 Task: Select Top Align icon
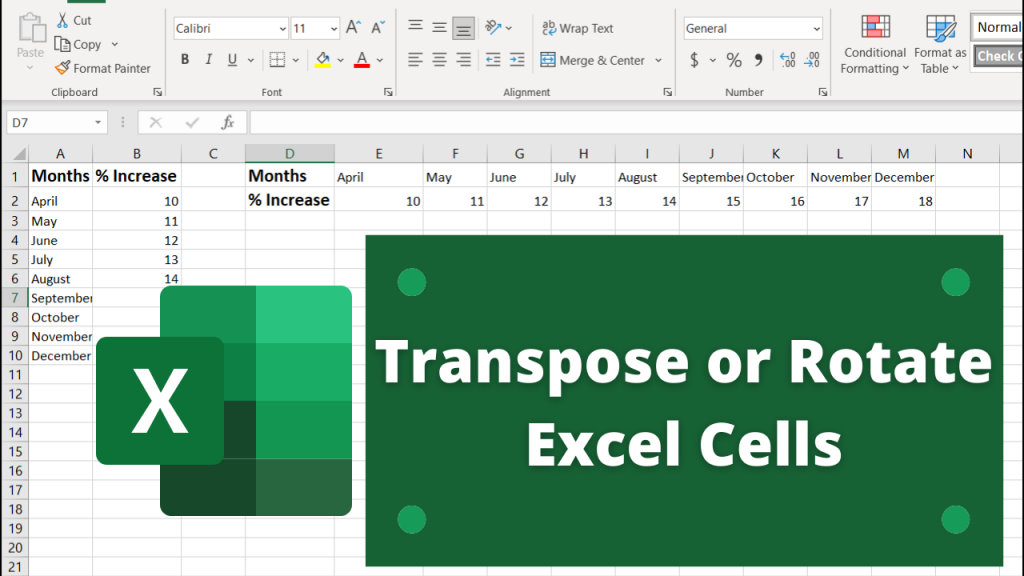pos(415,27)
